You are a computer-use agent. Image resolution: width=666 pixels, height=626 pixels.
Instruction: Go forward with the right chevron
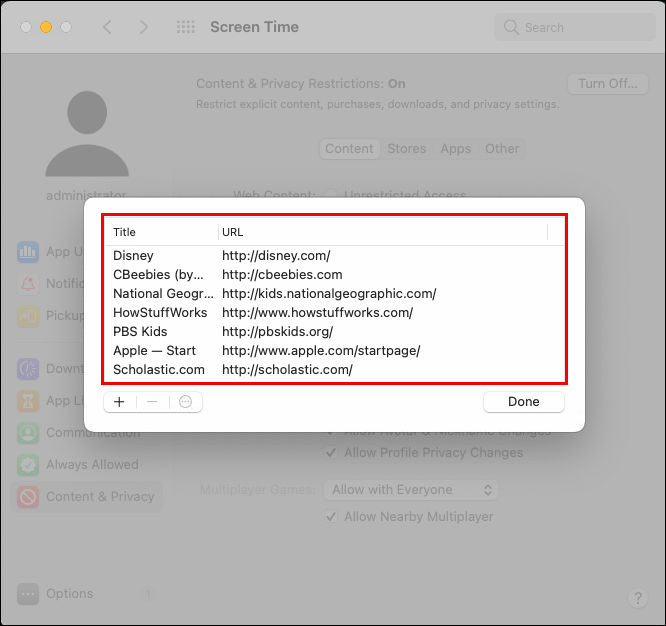[x=144, y=27]
